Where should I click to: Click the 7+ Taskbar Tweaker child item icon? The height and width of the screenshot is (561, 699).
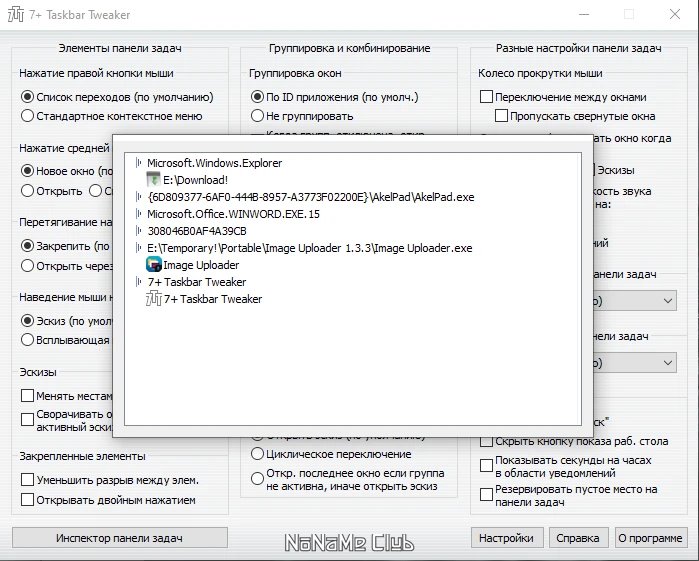click(154, 298)
